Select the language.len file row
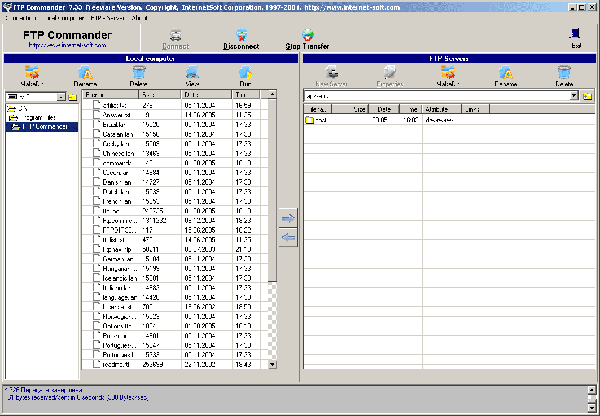 [175, 297]
